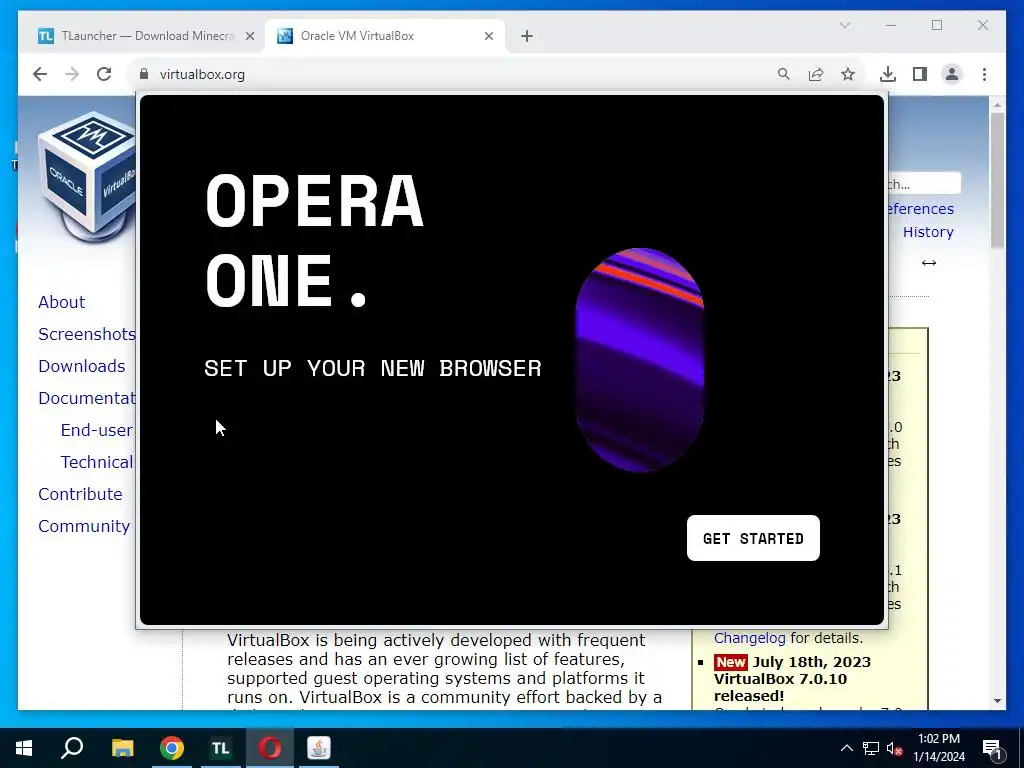Viewport: 1024px width, 768px height.
Task: Open the About link in VirtualBox sidebar
Action: pos(61,302)
